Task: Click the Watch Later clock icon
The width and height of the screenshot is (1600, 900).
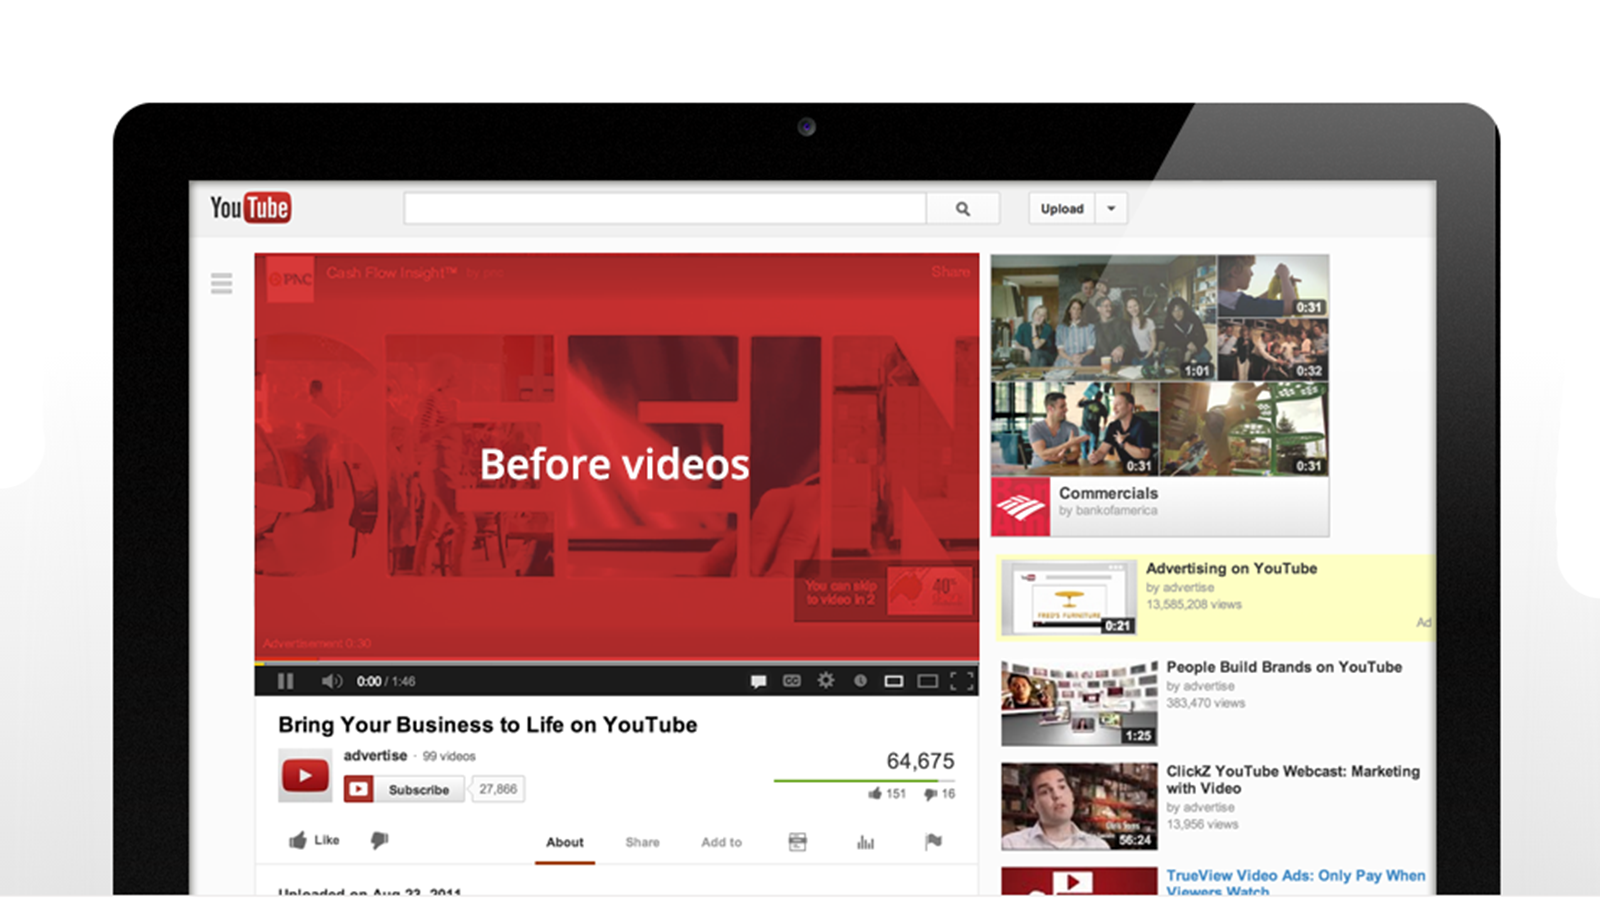Action: pos(860,681)
